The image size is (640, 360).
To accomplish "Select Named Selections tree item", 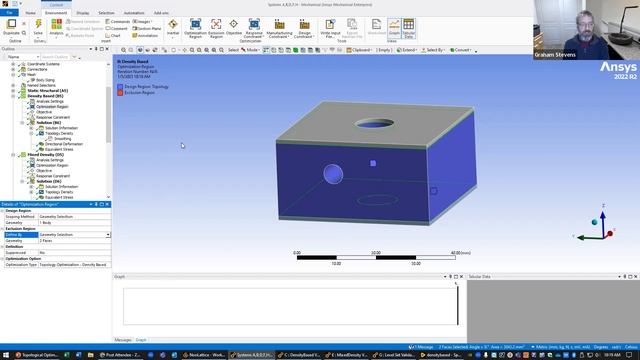I will [x=41, y=86].
